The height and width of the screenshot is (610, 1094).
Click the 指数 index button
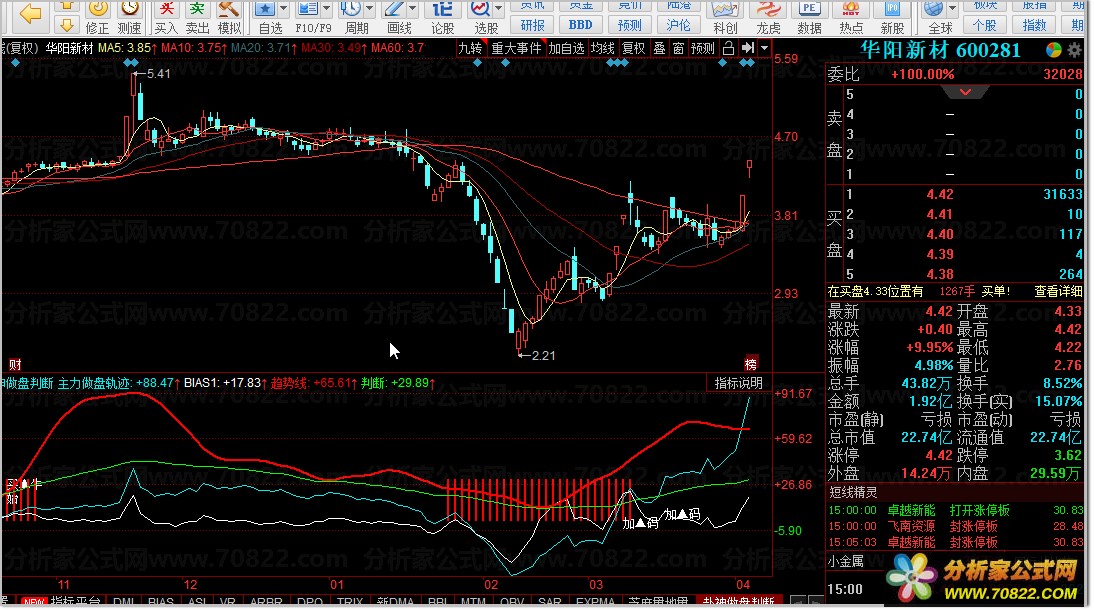[x=1034, y=25]
